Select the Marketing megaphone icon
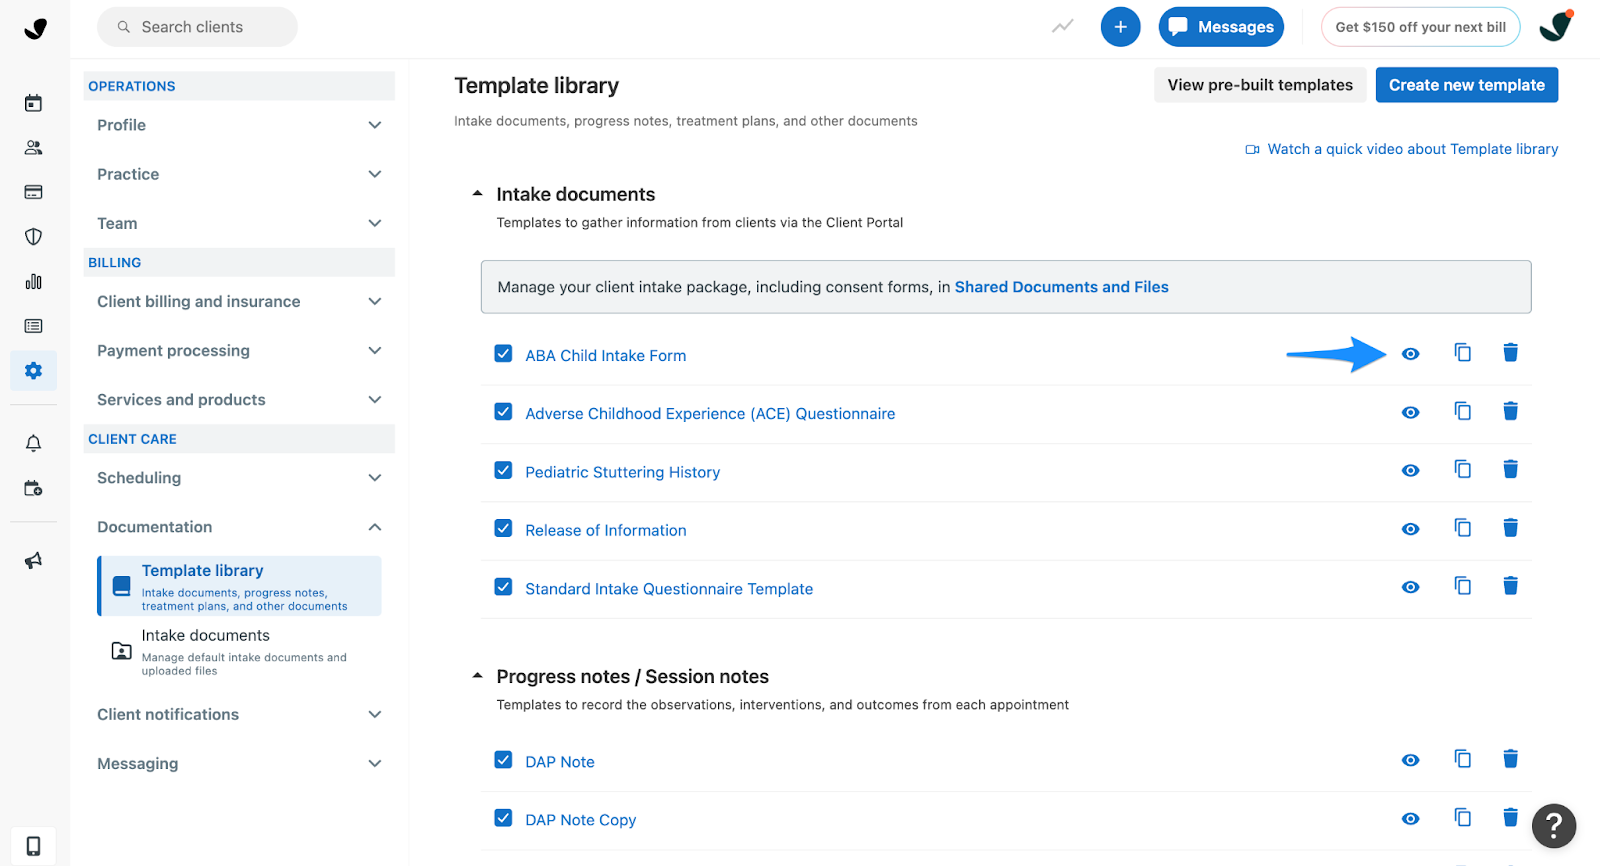The width and height of the screenshot is (1600, 866). [x=33, y=560]
